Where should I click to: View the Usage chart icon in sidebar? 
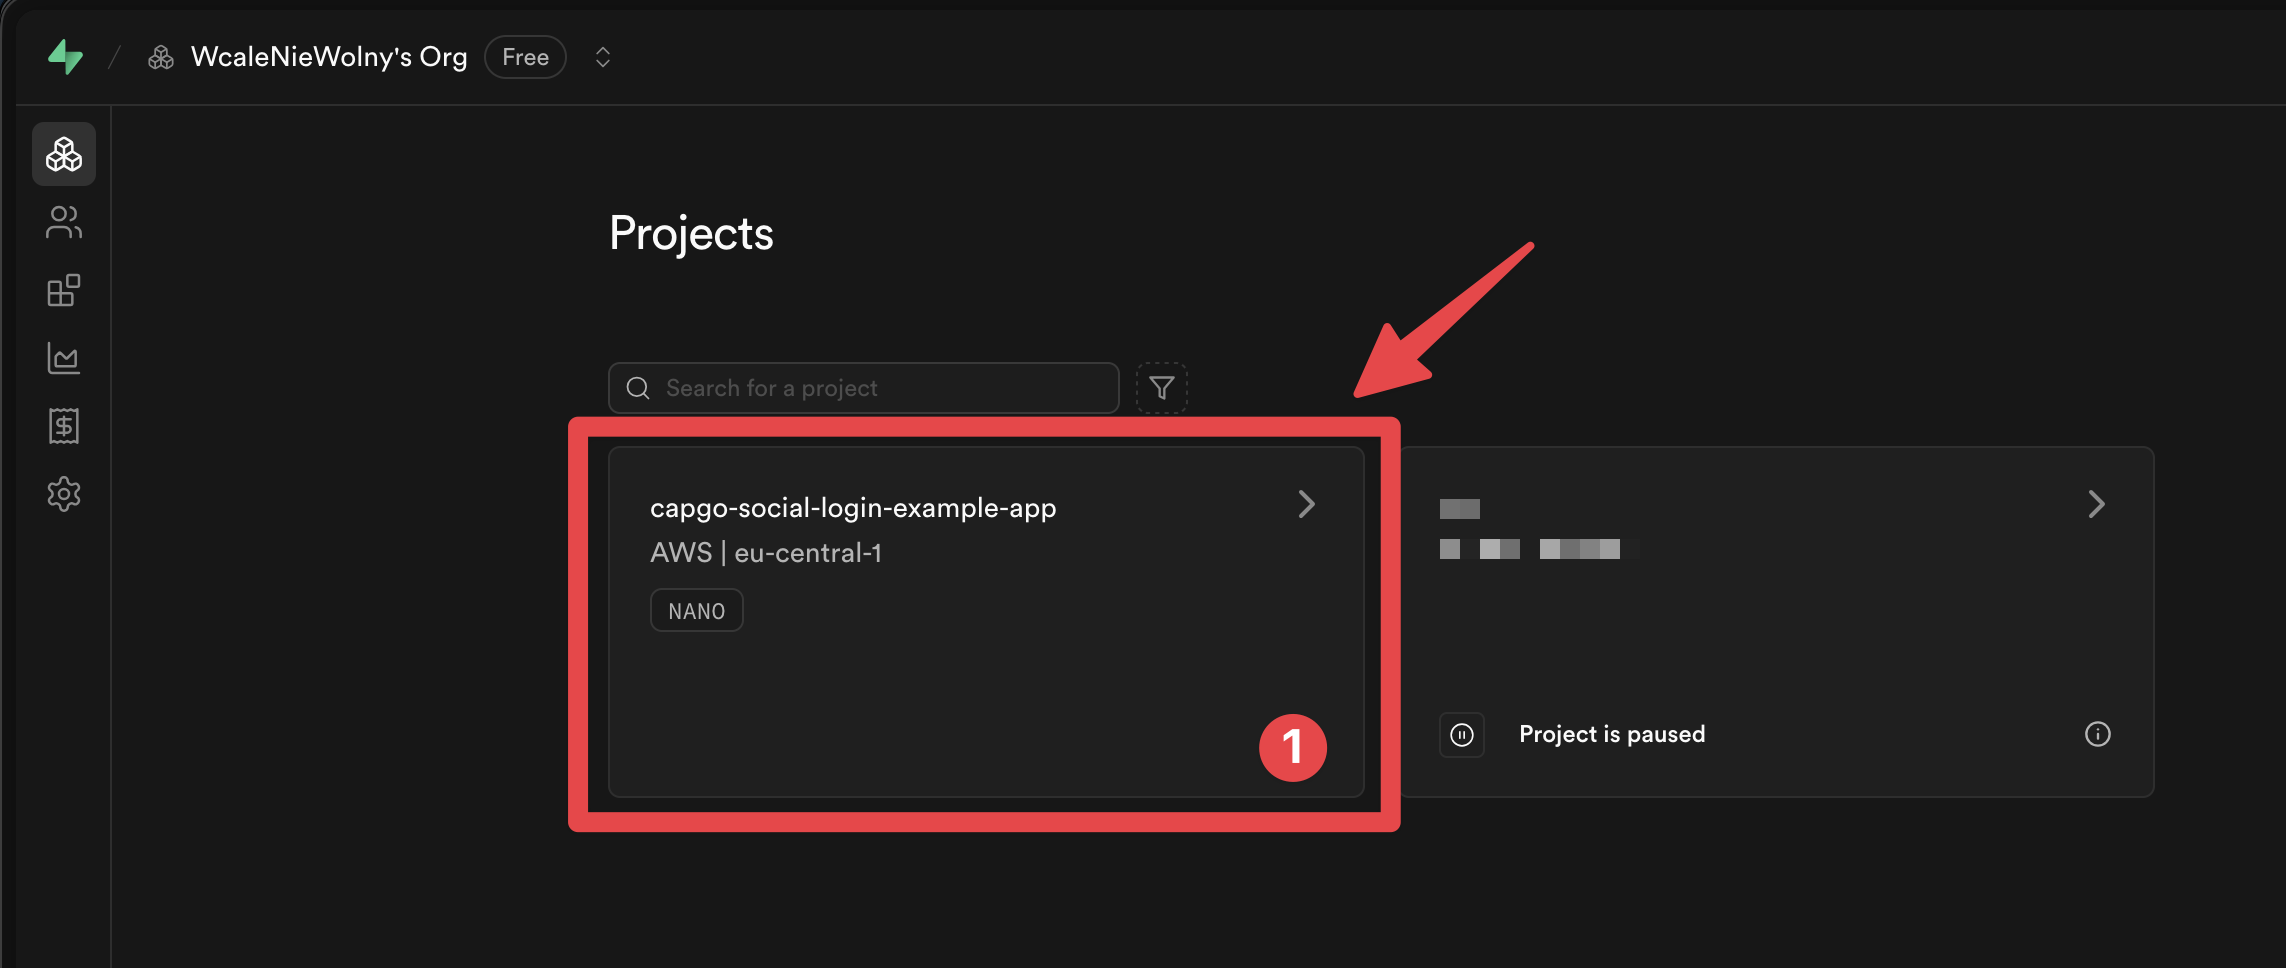point(63,358)
